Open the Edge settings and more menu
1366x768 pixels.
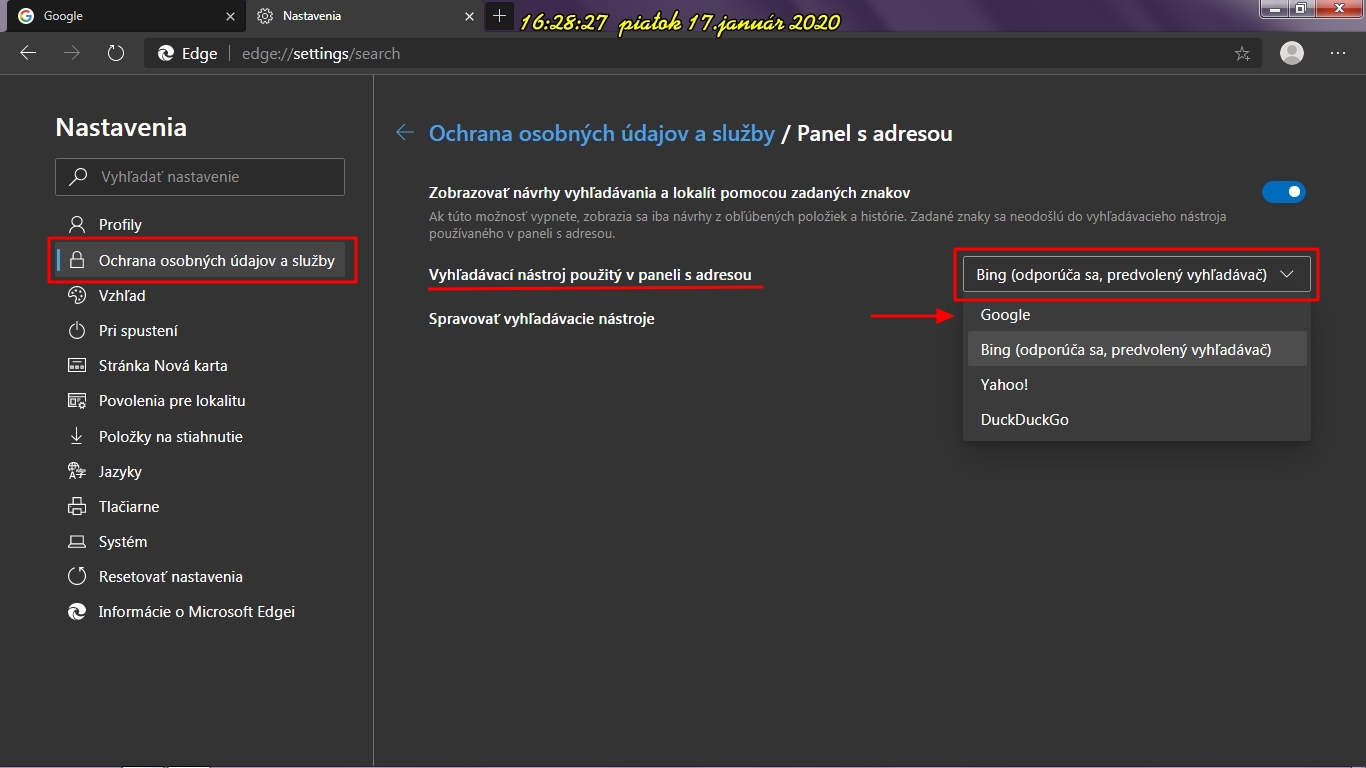(1338, 53)
